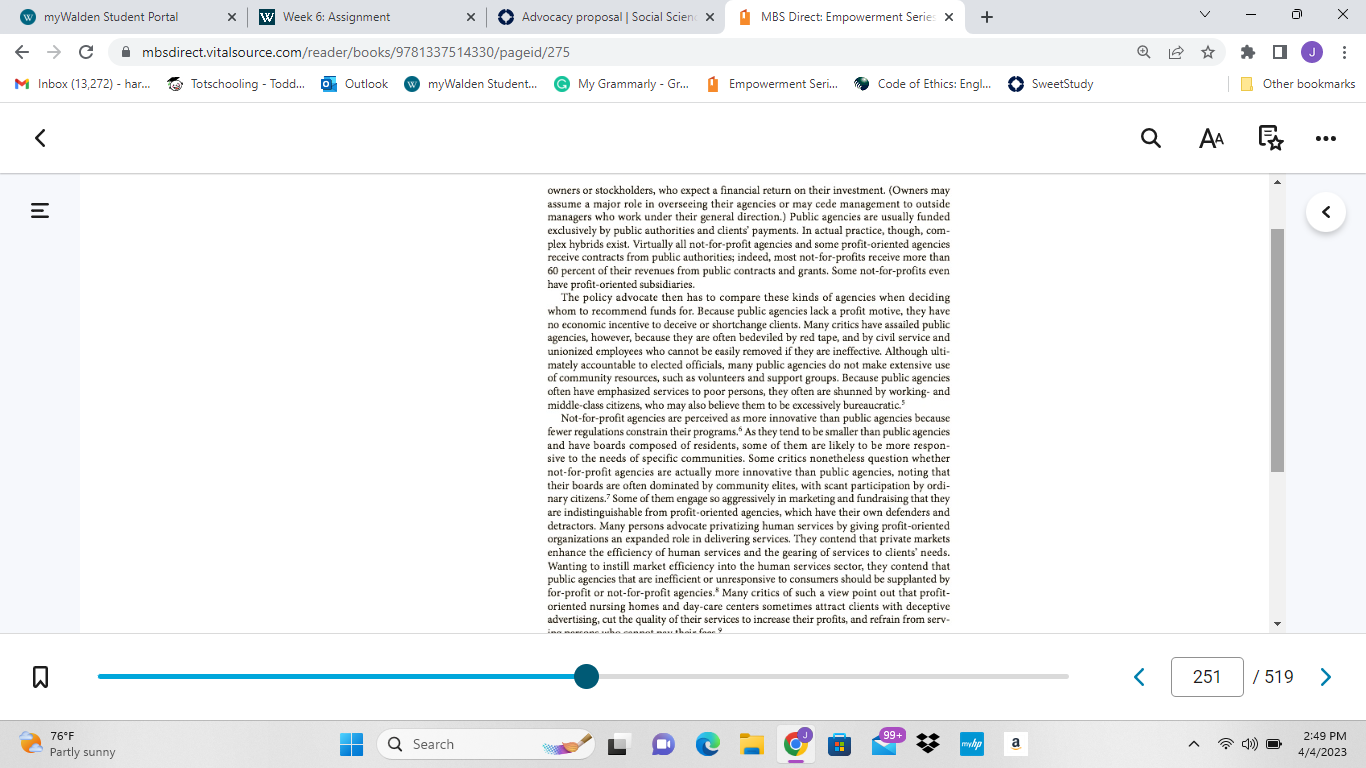The width and height of the screenshot is (1366, 768).
Task: Open the Wi-Fi network tray icon
Action: click(1226, 744)
